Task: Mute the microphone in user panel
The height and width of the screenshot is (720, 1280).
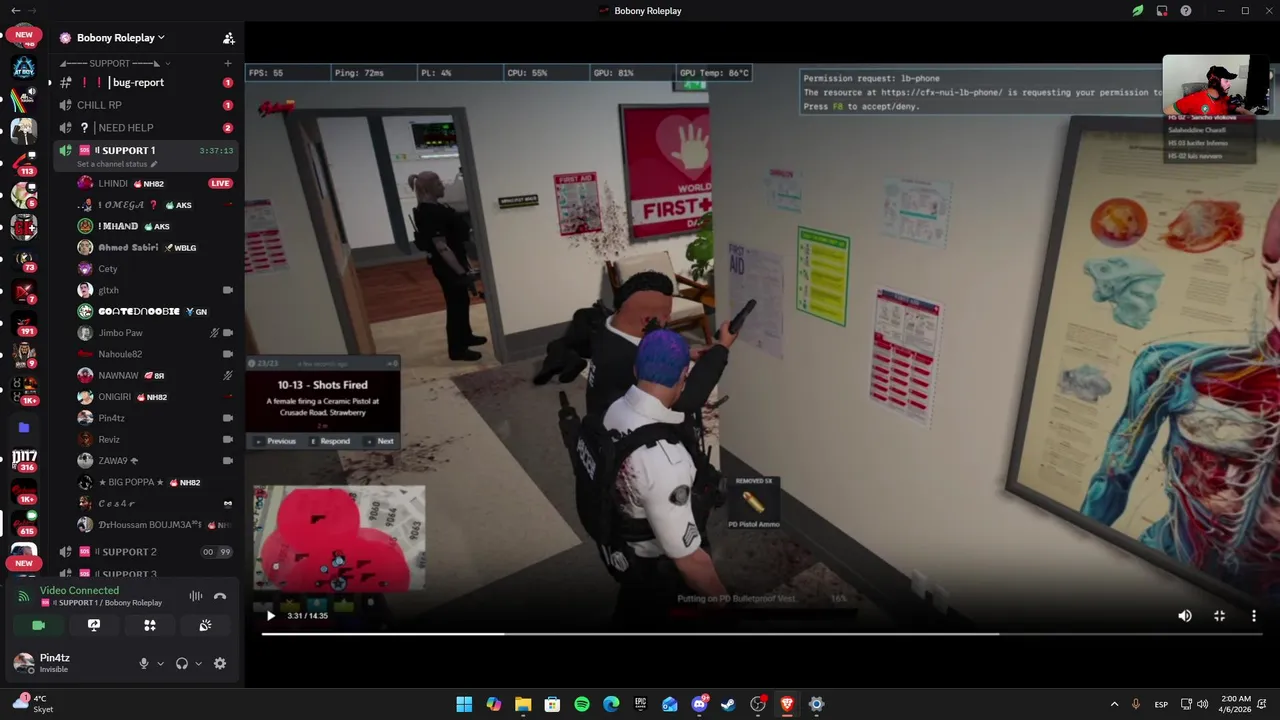Action: click(x=144, y=663)
